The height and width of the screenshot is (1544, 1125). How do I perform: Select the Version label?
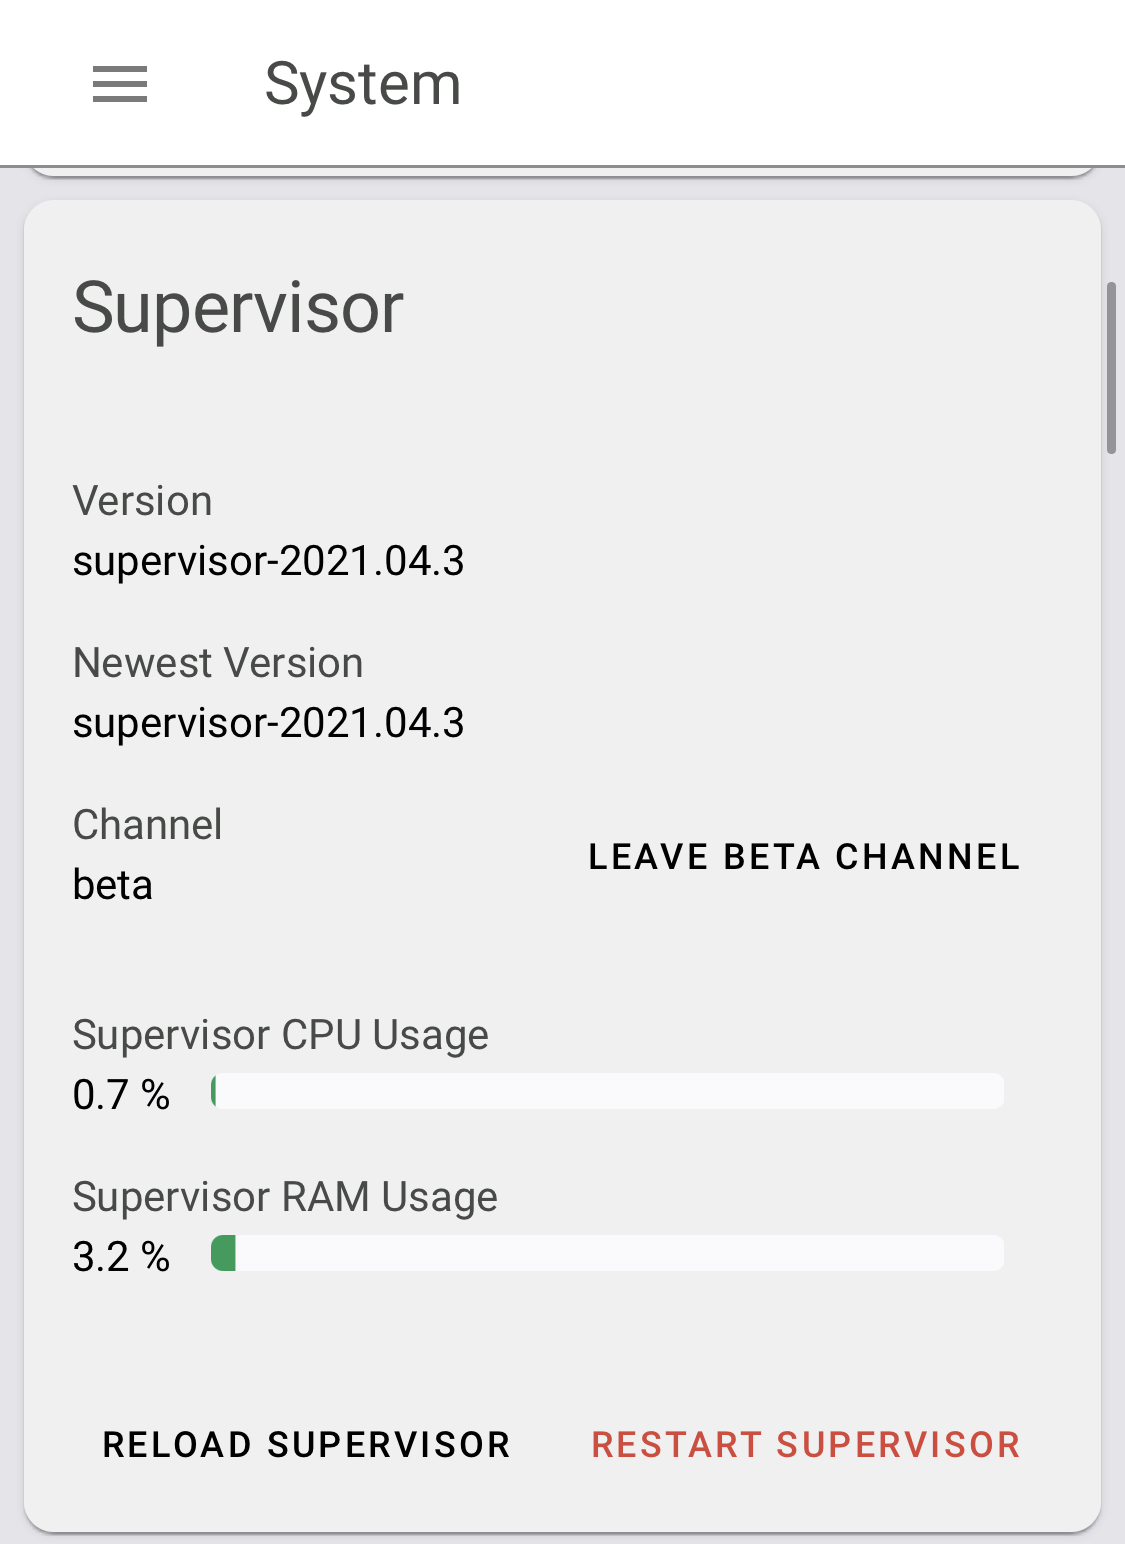coord(142,500)
